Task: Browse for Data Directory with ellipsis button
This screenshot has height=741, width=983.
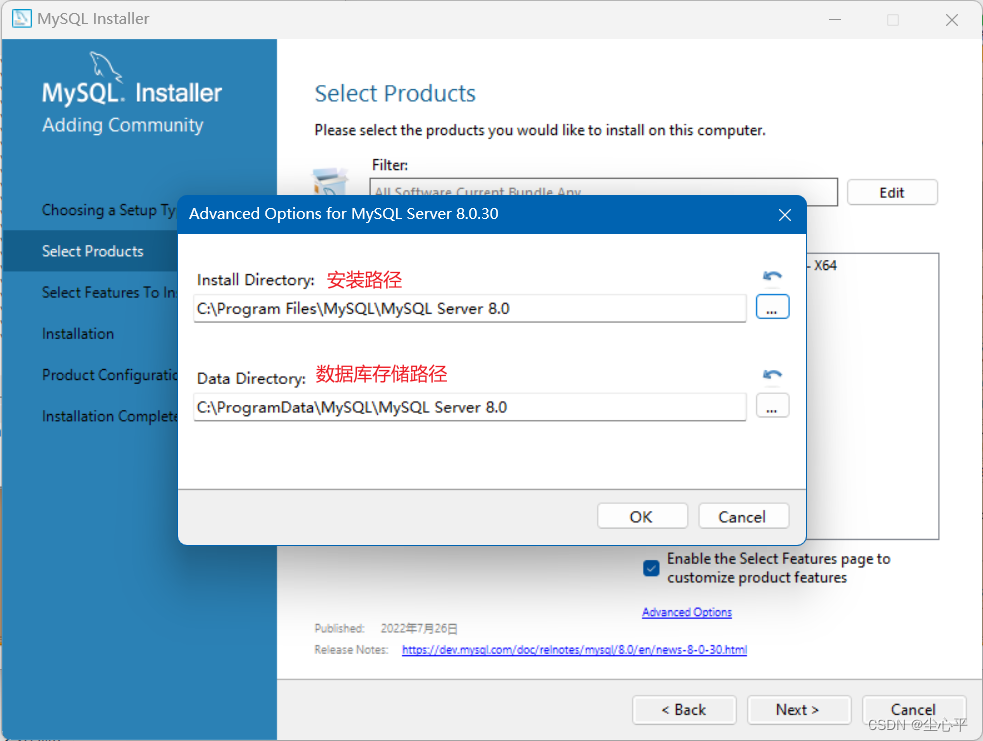Action: pos(772,406)
